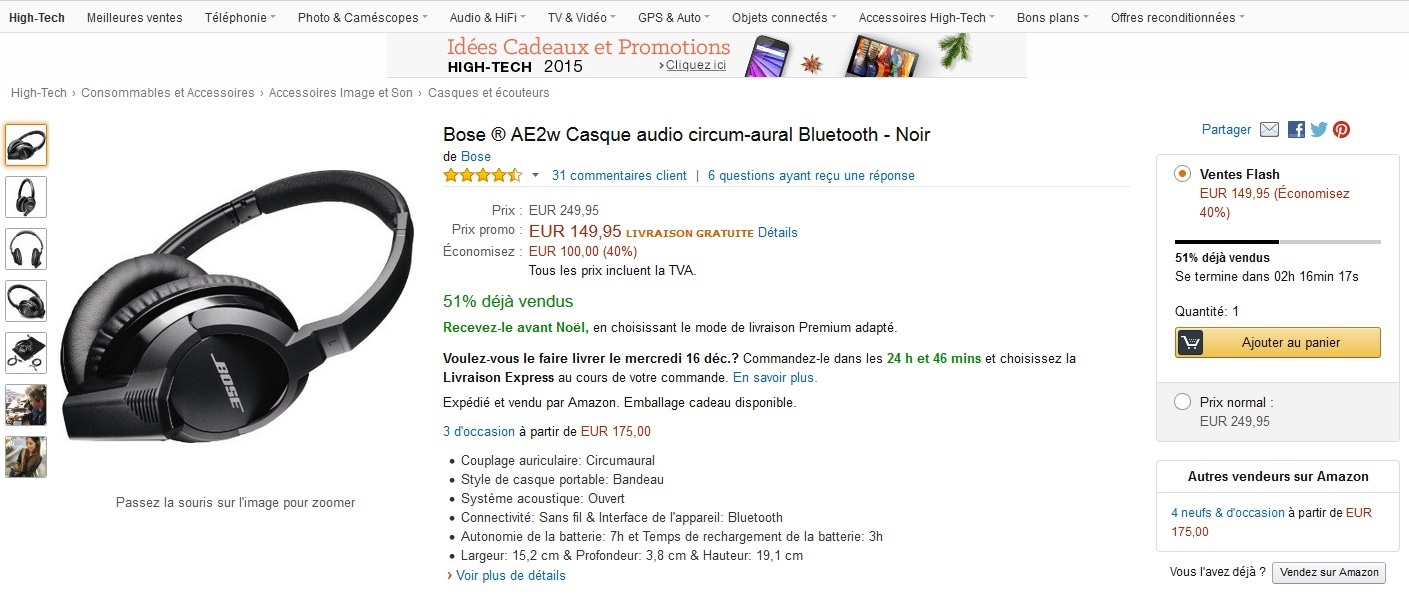Select the Ventes Flash radio button
Screen dimensions: 1409x603
1182,173
